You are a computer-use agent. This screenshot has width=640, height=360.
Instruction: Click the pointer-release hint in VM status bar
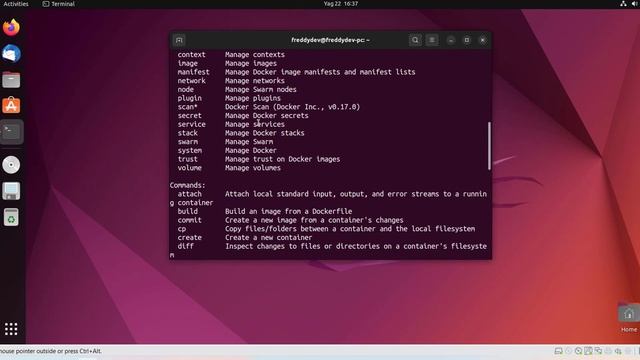51,351
